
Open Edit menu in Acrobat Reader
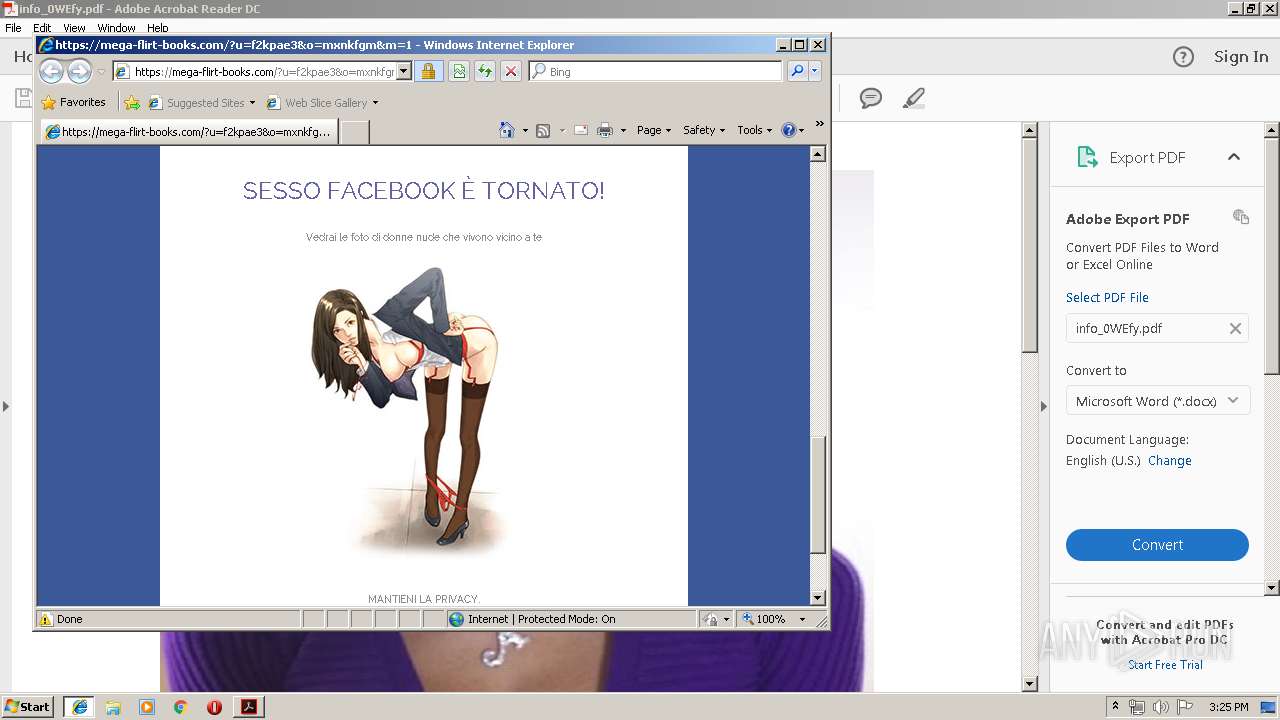(x=42, y=28)
